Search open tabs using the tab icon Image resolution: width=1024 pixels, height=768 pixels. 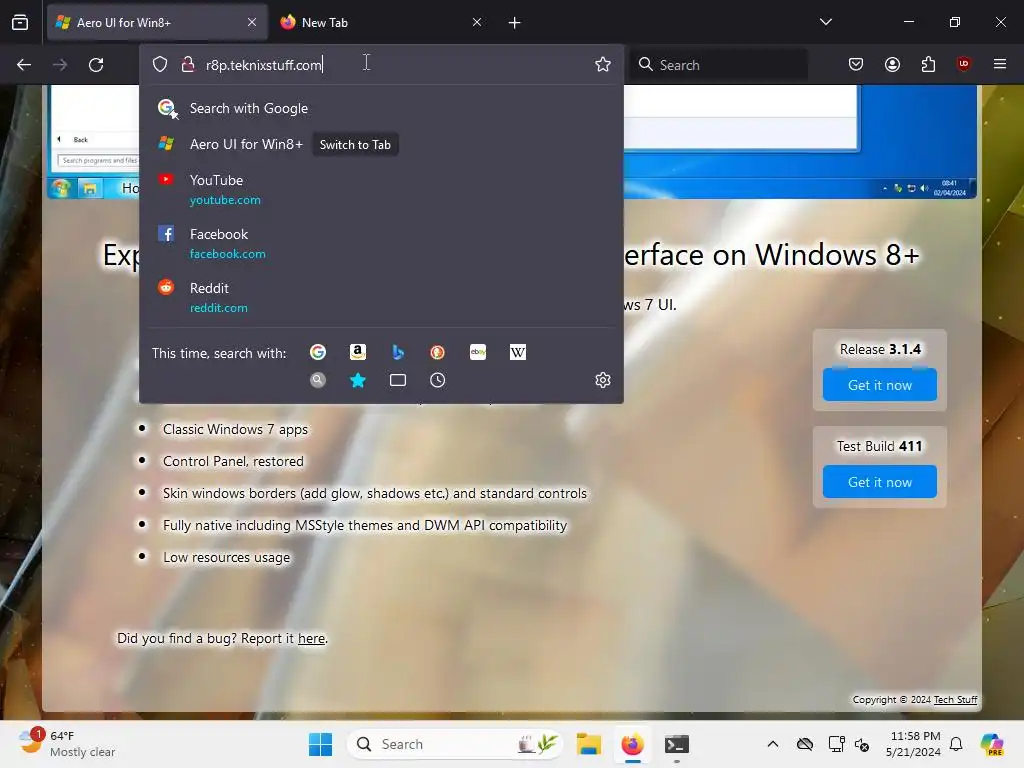(398, 380)
